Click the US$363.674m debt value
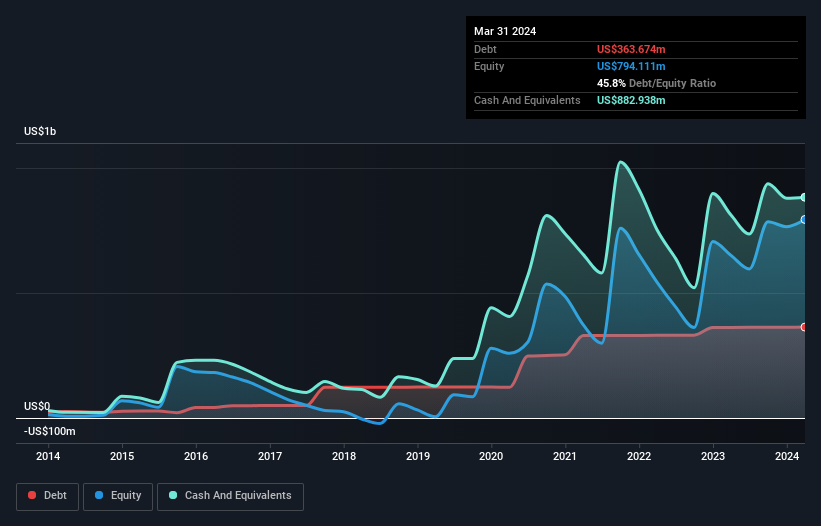 click(631, 49)
